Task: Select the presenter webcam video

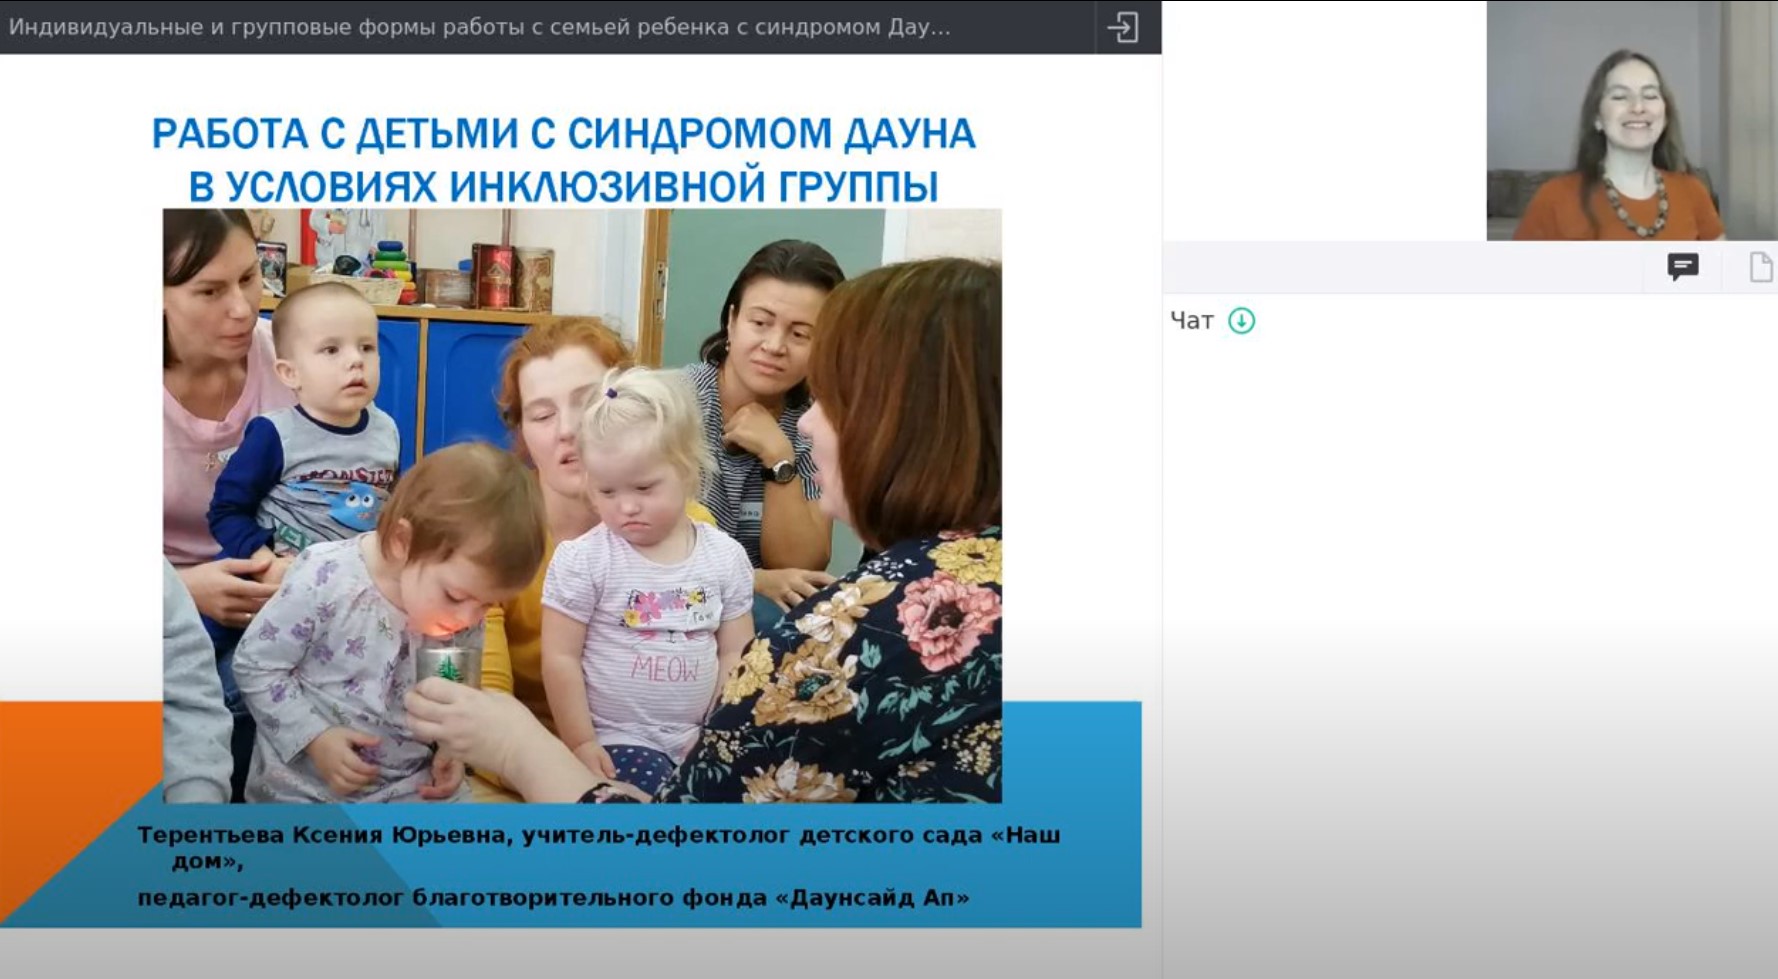Action: pos(1632,120)
